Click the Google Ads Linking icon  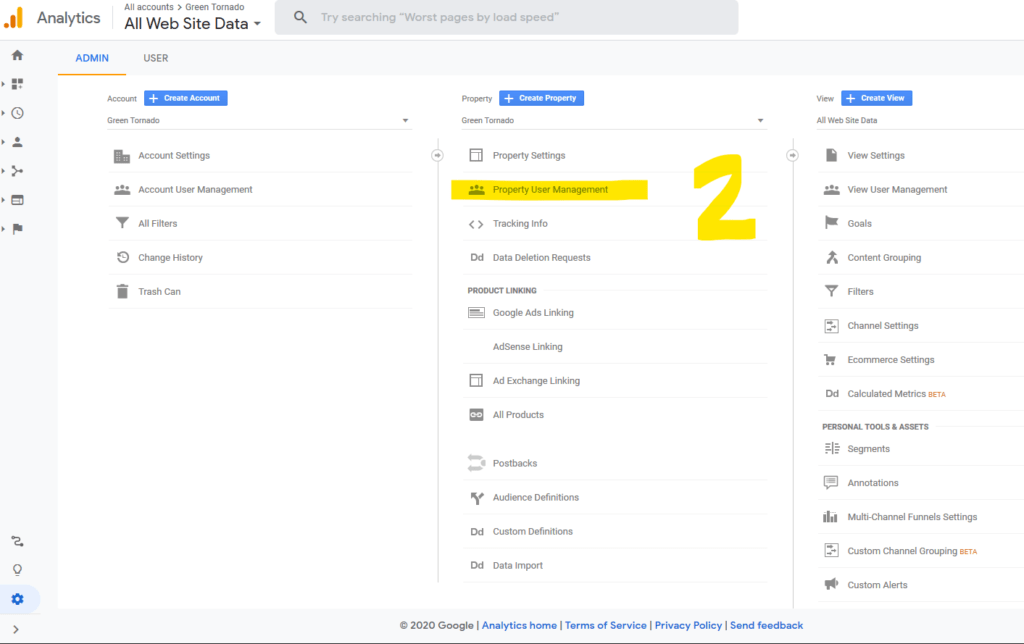pos(476,313)
